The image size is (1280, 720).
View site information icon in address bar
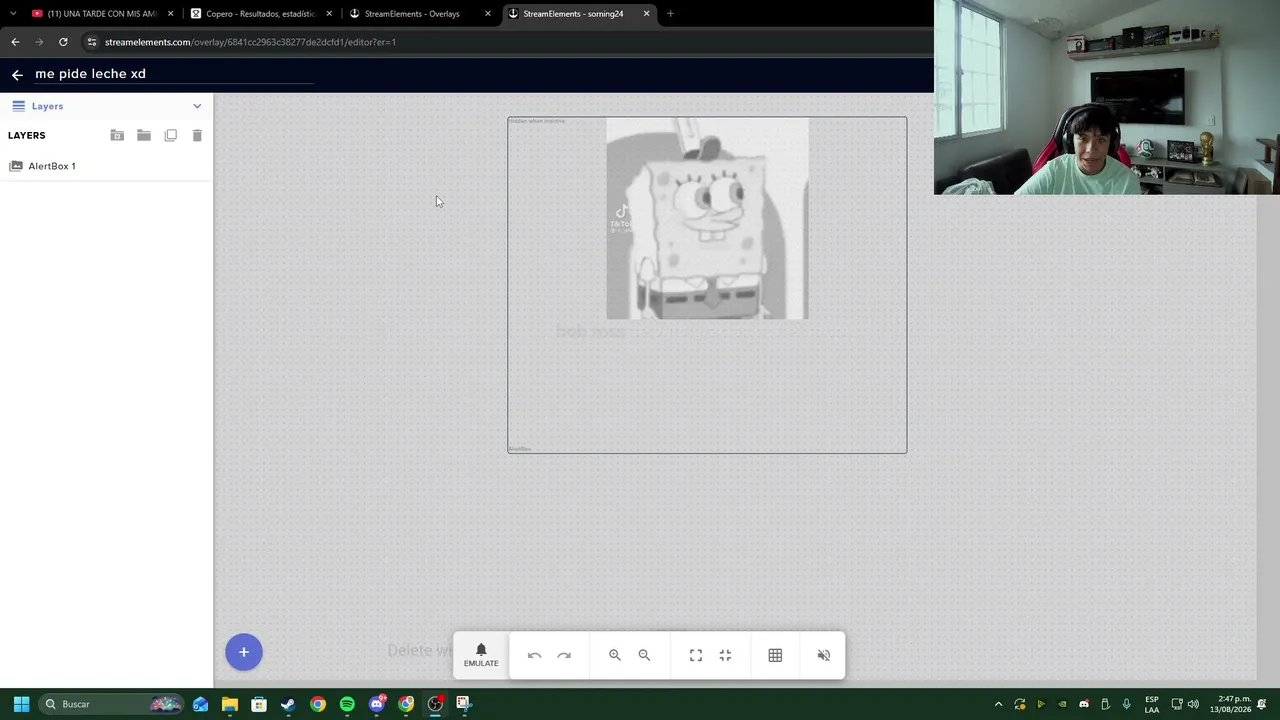point(92,42)
